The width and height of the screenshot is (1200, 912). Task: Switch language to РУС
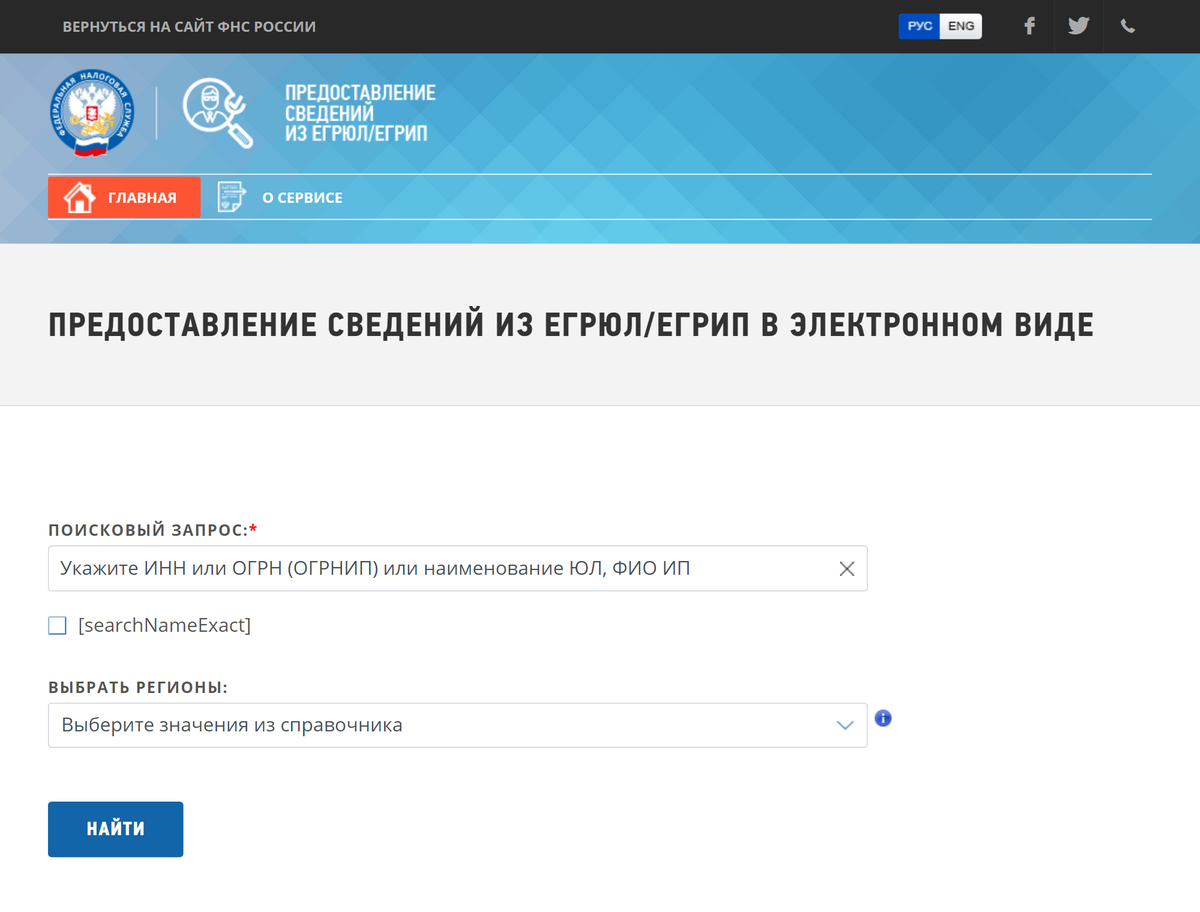[920, 26]
